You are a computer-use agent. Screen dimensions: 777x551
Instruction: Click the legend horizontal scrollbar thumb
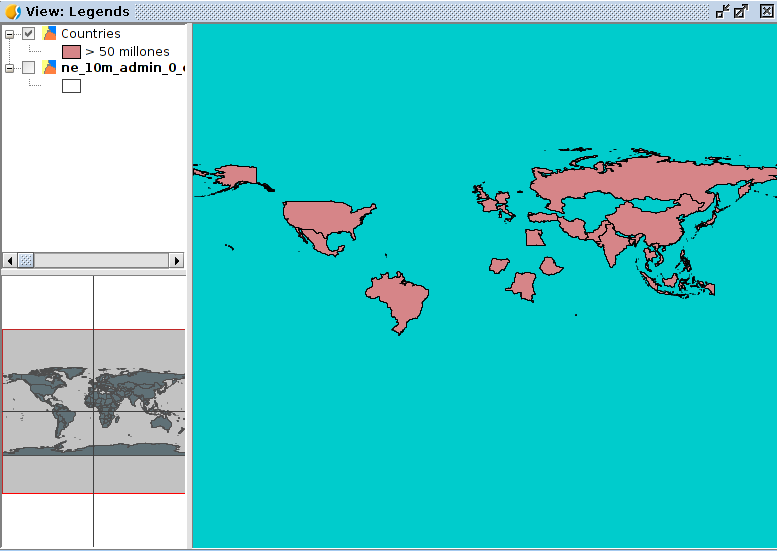click(x=26, y=260)
